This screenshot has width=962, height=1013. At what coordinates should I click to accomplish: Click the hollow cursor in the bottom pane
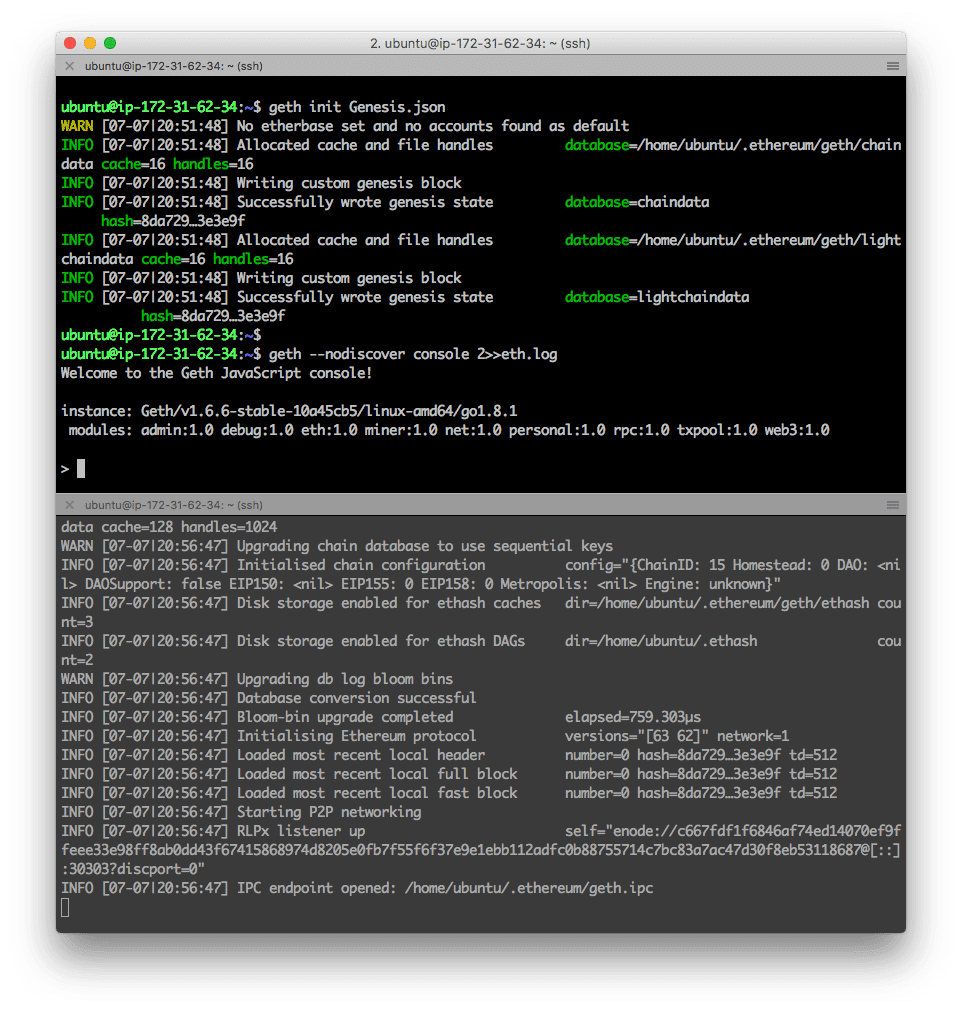pos(66,907)
